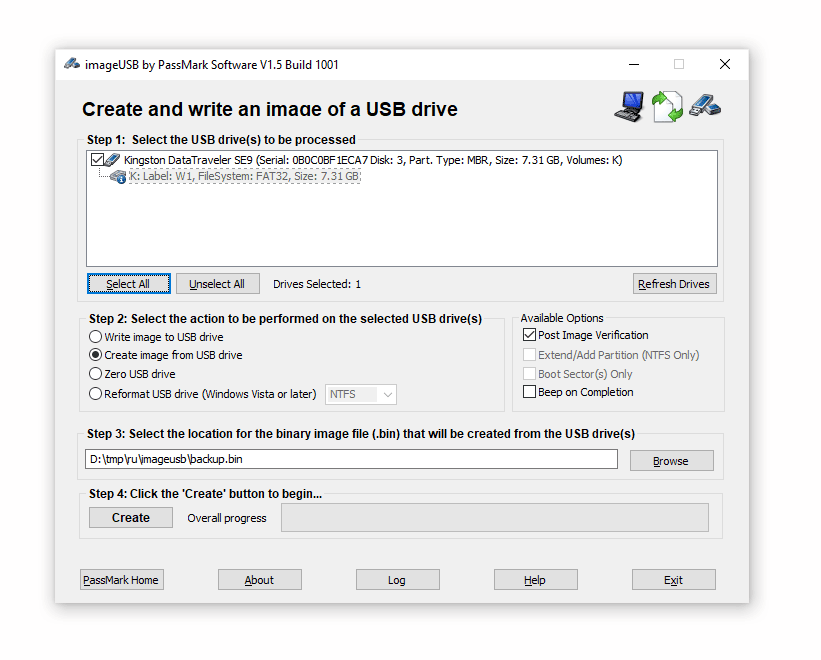The height and width of the screenshot is (660, 821).
Task: Click the Overall progress bar
Action: tap(495, 518)
